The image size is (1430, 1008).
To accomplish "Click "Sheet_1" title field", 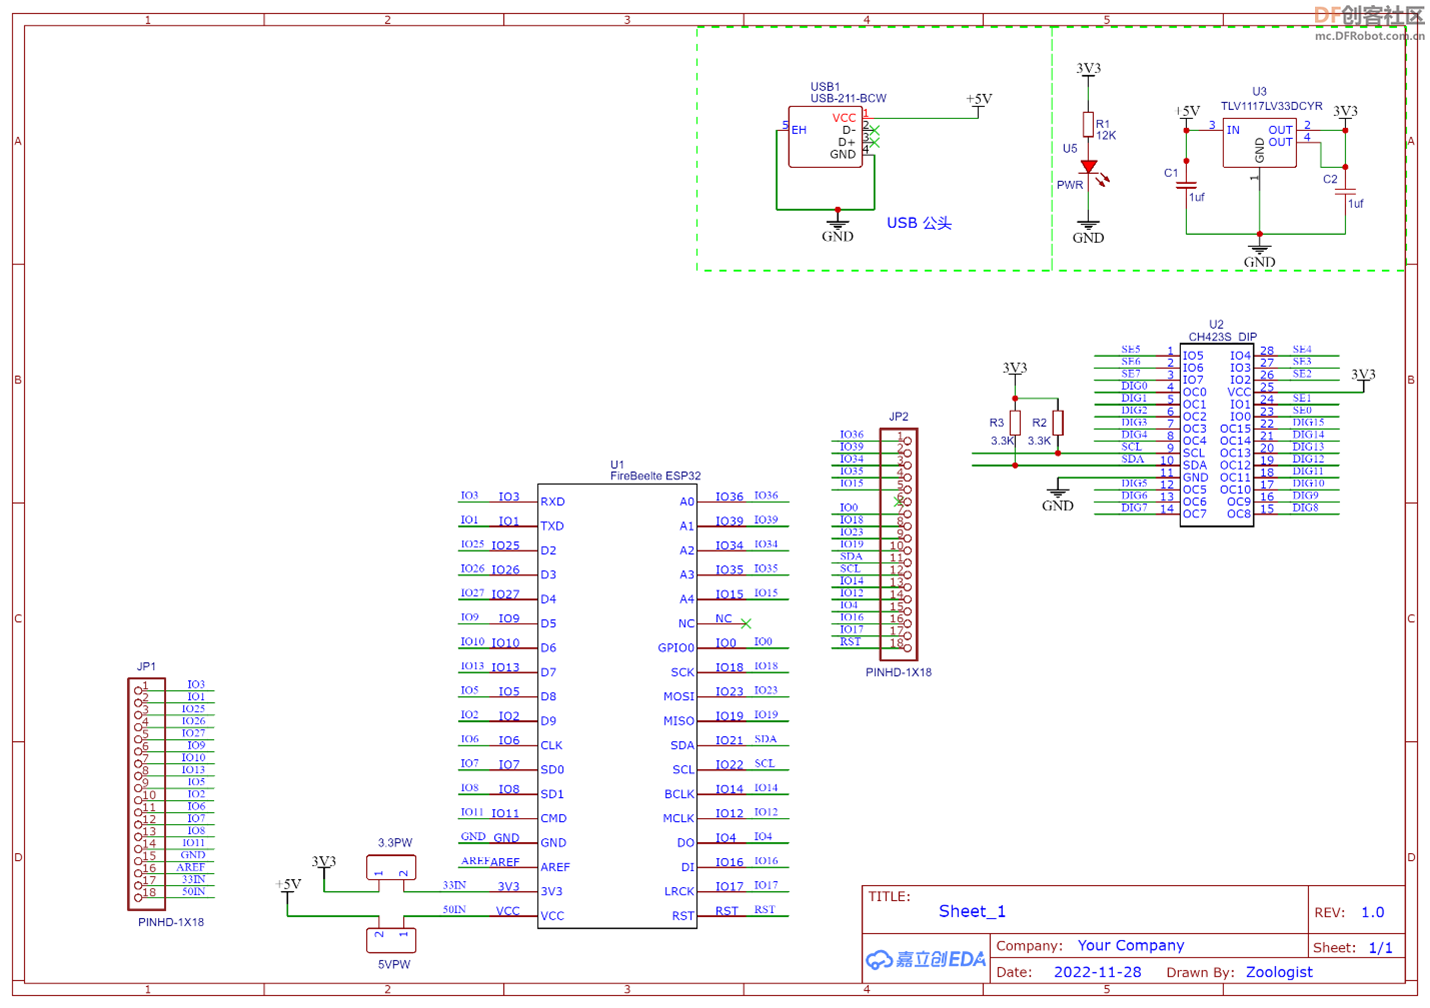I will [x=972, y=911].
